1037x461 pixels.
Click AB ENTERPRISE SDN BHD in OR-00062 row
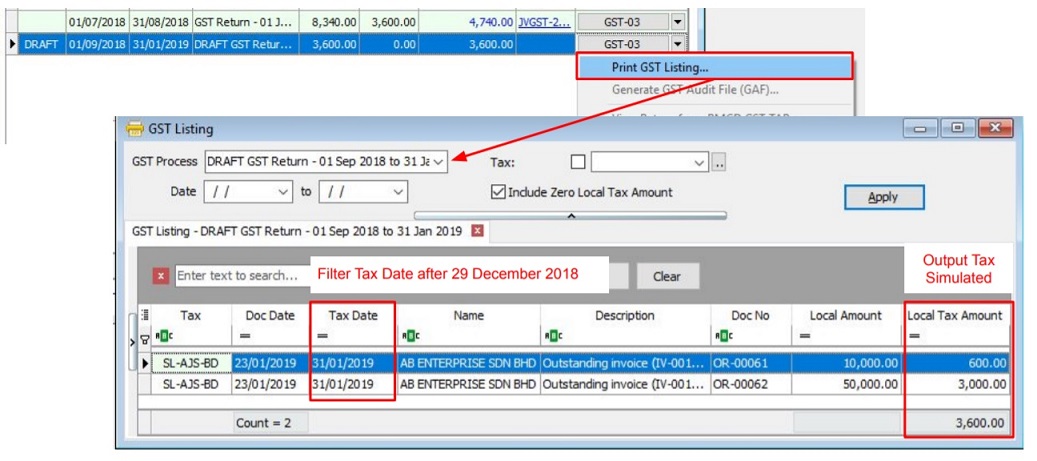(468, 384)
